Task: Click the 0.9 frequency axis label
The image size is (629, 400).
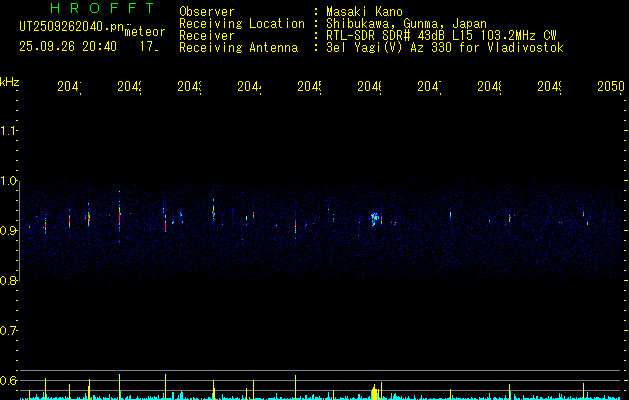Action: point(8,230)
